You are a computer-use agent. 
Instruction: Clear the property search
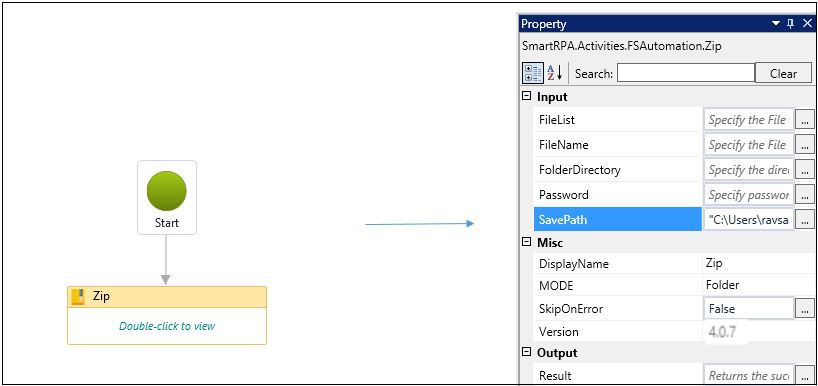[783, 74]
